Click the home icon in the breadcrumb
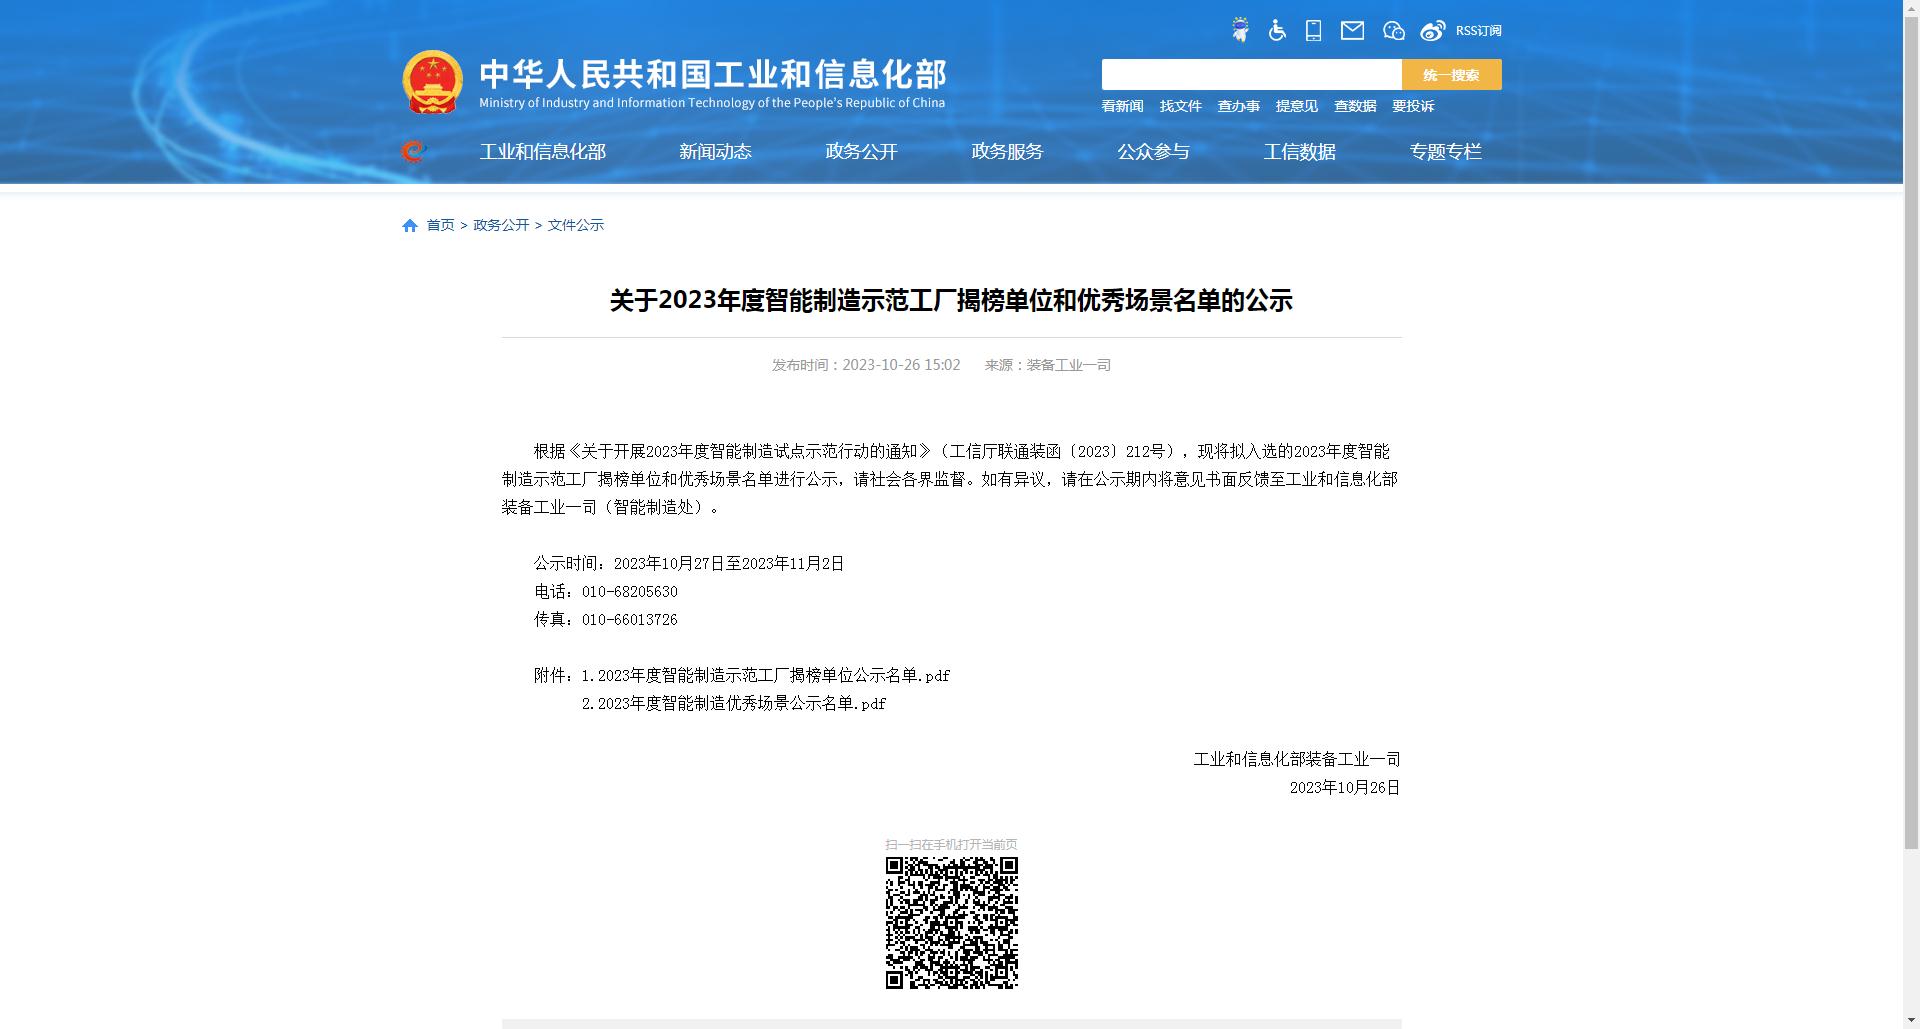Screen dimensions: 1920x1029 [409, 225]
